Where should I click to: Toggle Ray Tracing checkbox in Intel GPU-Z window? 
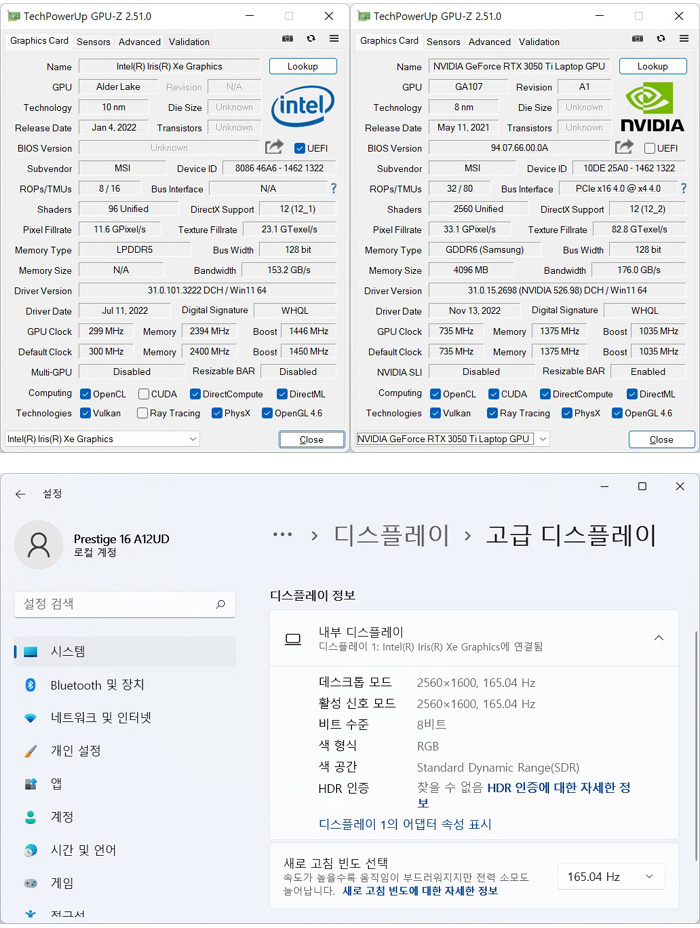(143, 413)
